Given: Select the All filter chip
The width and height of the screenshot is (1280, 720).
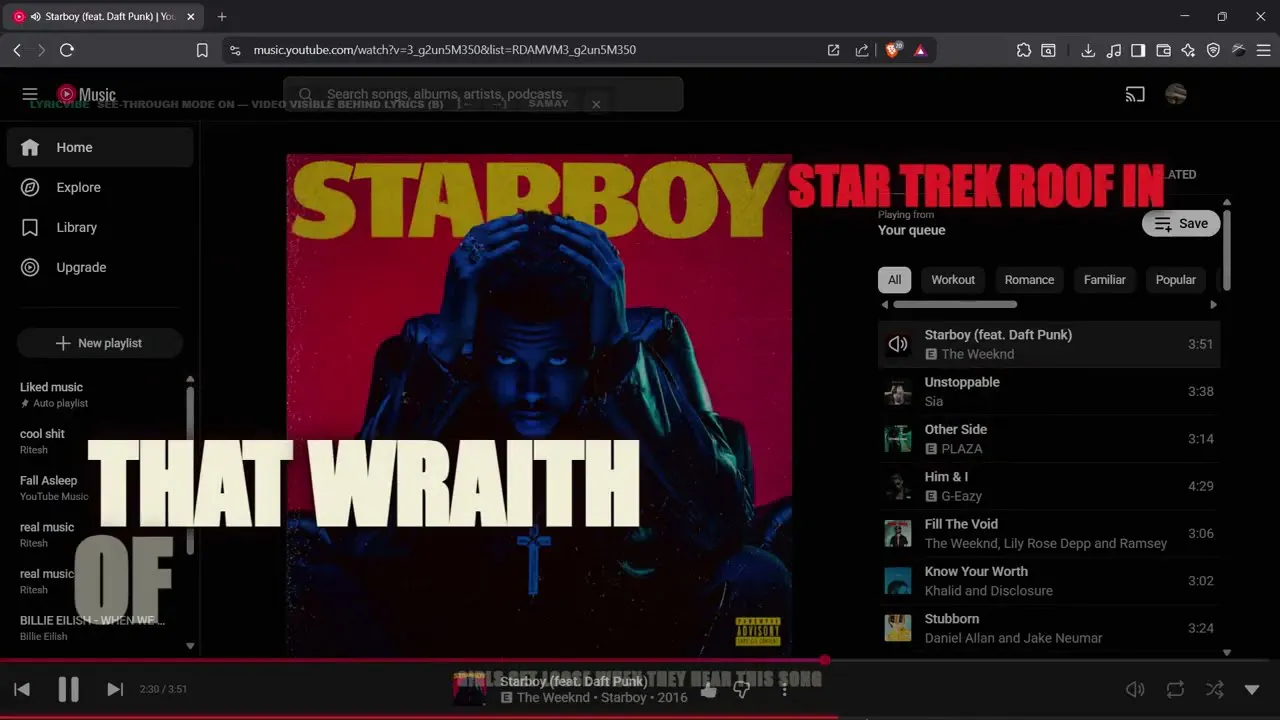Looking at the screenshot, I should tap(894, 280).
